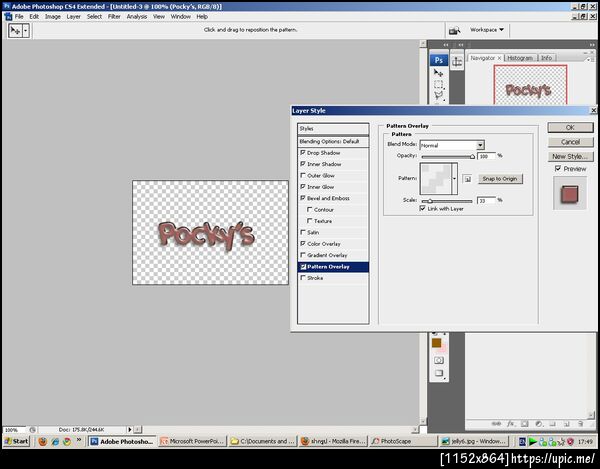Toggle Quick Mask mode icon
The height and width of the screenshot is (469, 600).
tap(439, 360)
